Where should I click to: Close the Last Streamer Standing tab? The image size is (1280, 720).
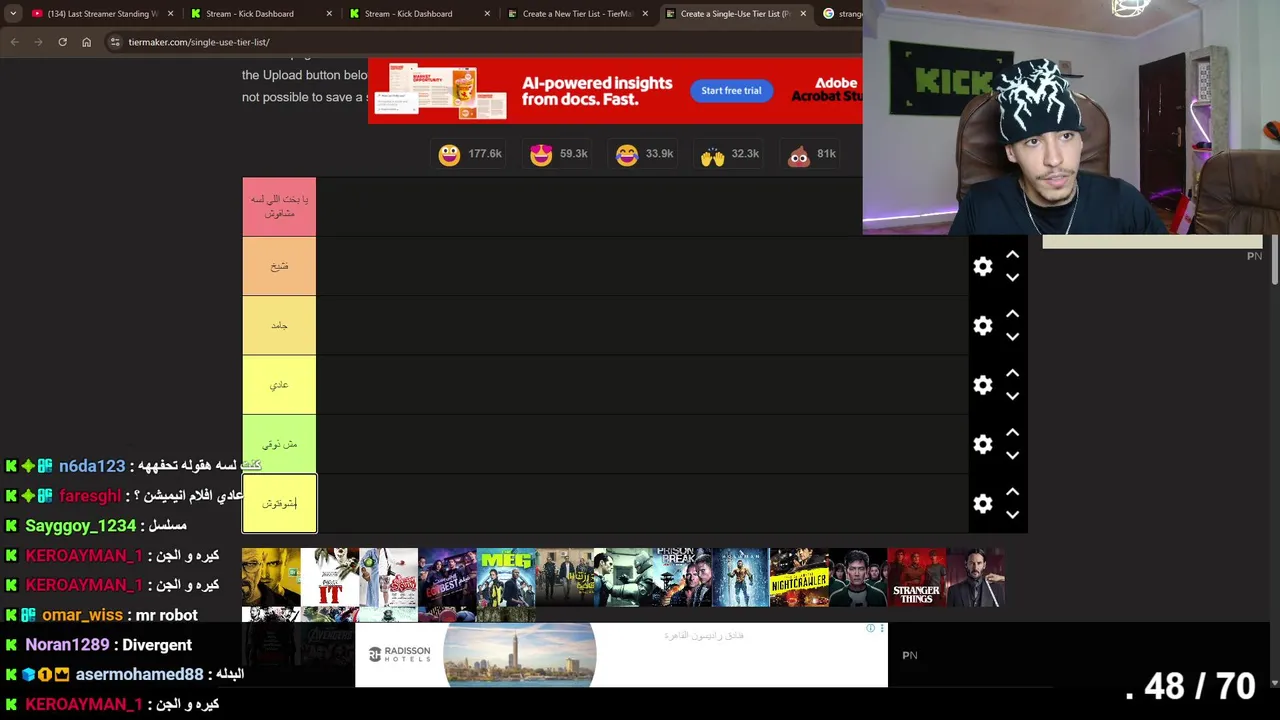click(171, 14)
